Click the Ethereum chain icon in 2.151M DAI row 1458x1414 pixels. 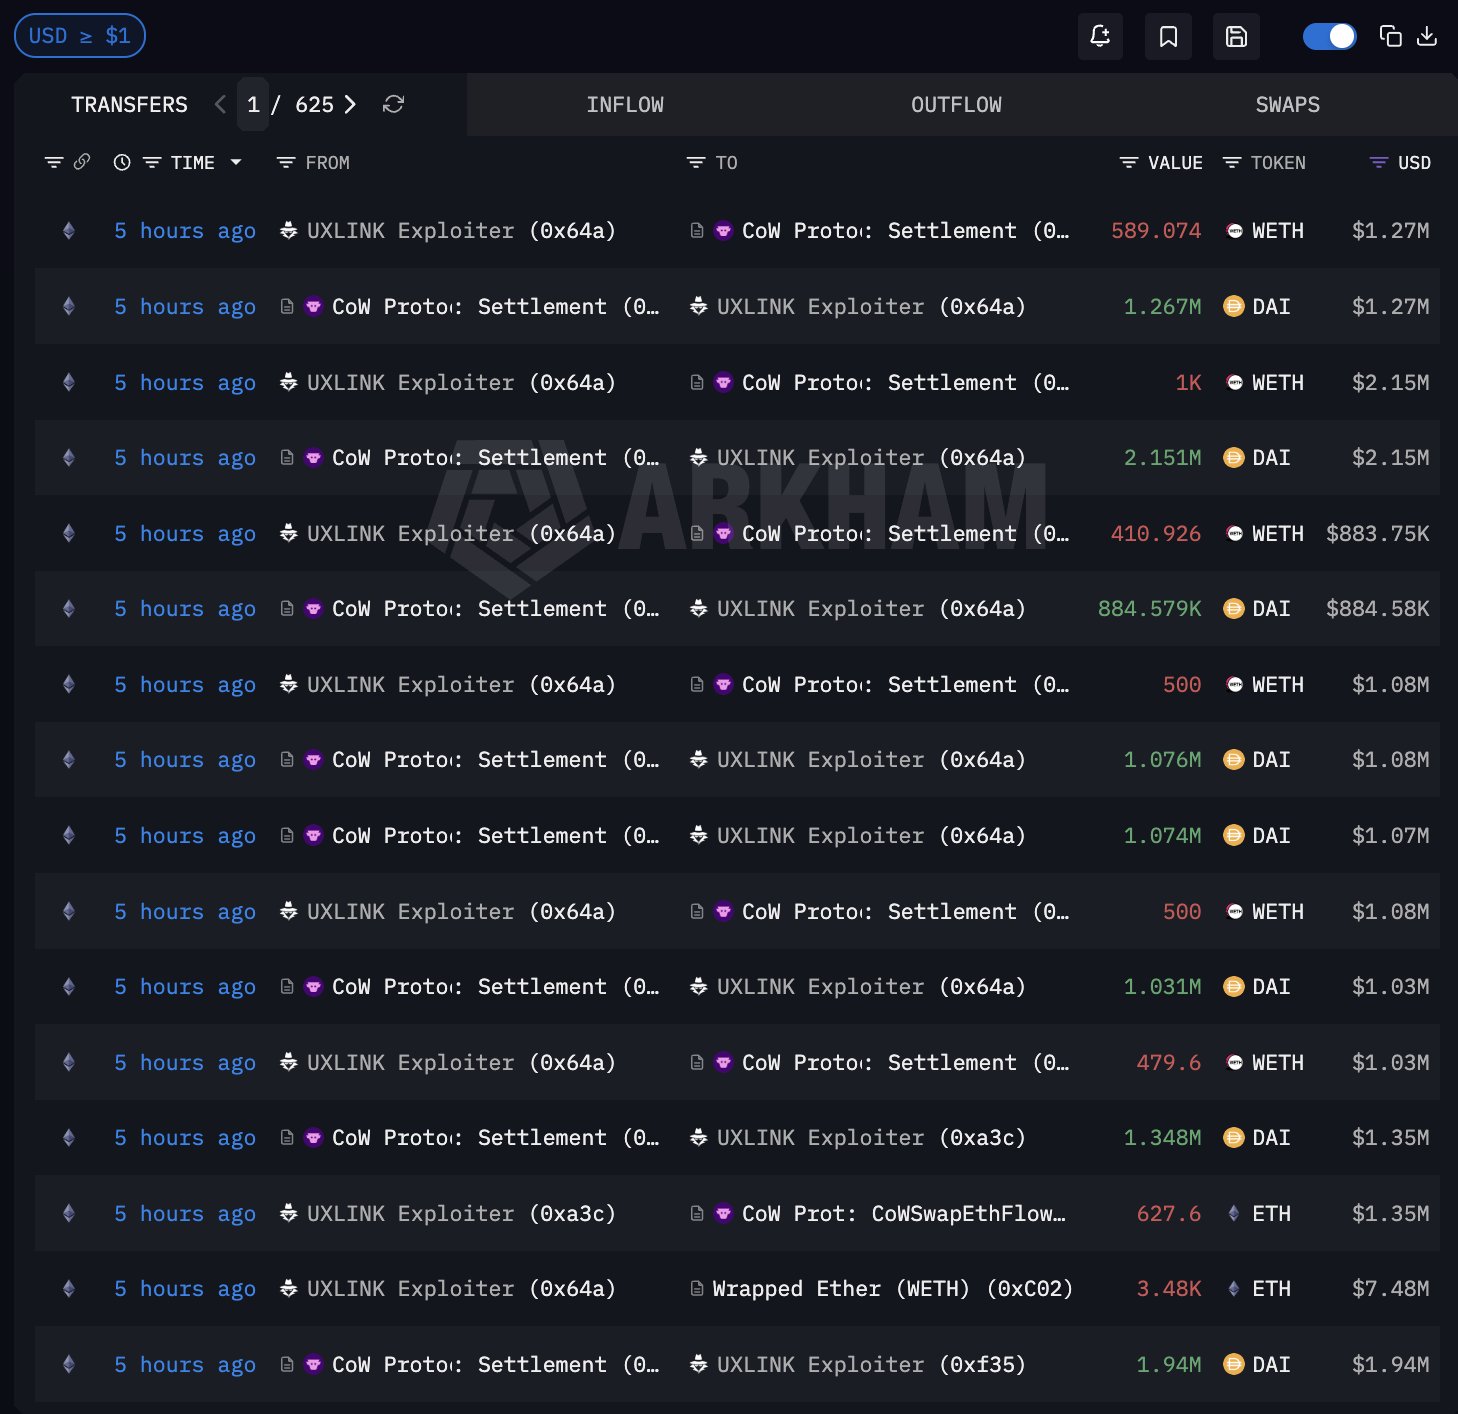(x=69, y=458)
